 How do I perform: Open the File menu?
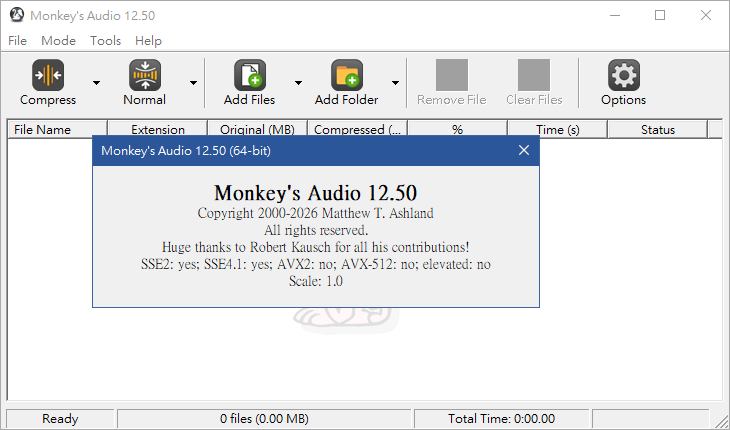click(18, 41)
